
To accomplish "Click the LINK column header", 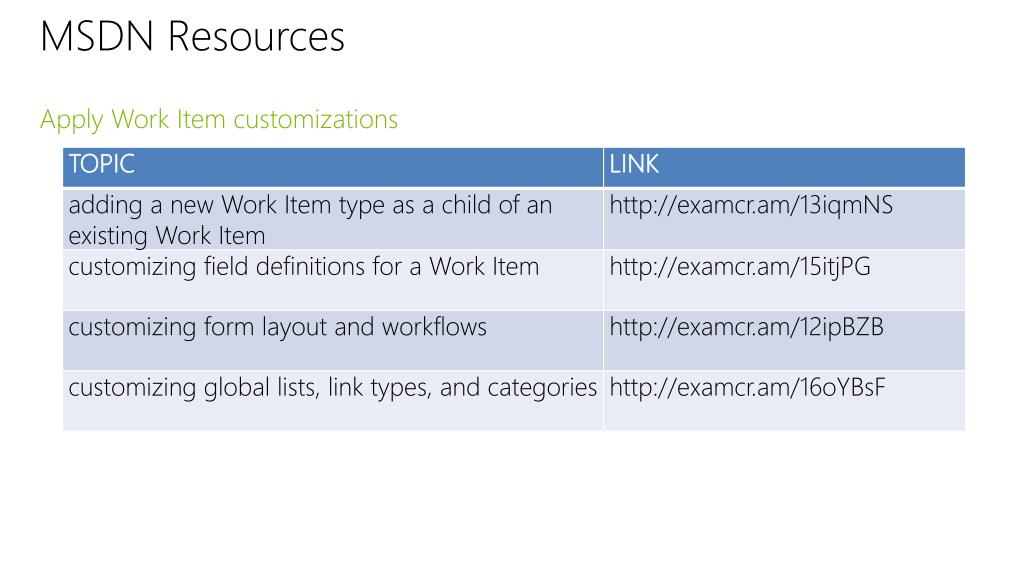I will click(x=784, y=167).
